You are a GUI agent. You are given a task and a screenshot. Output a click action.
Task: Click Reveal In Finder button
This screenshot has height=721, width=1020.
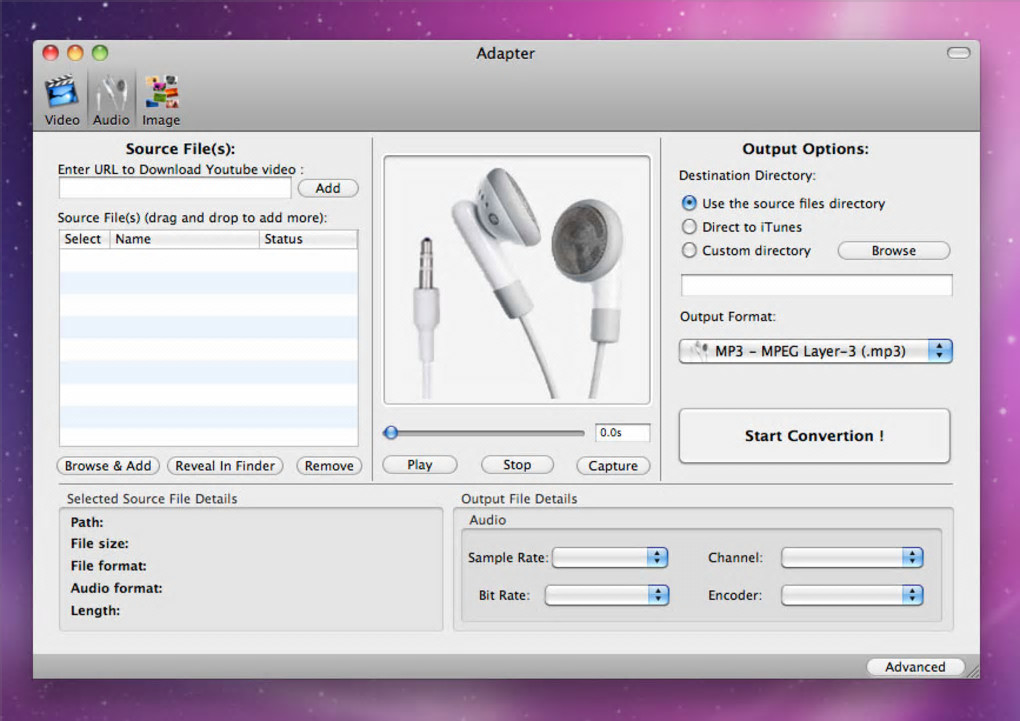click(x=225, y=466)
